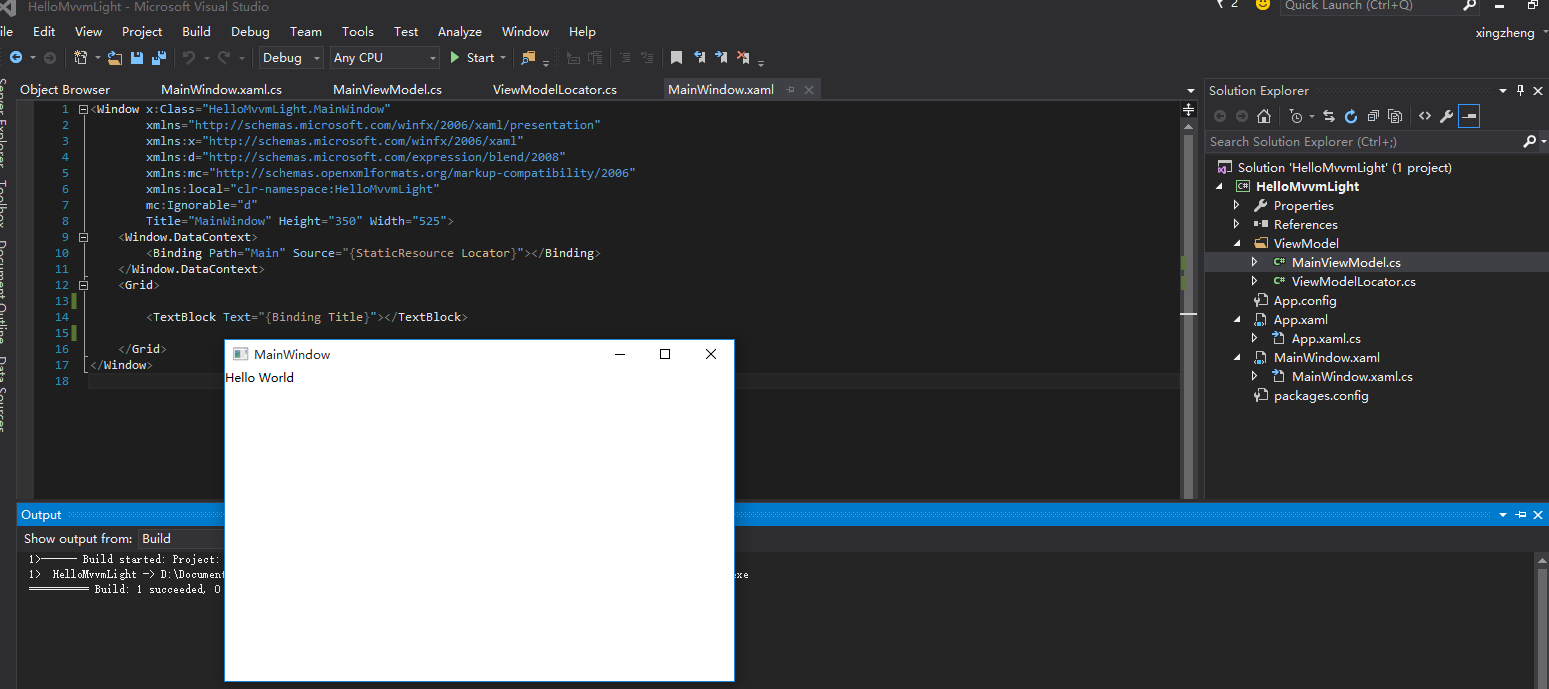Image resolution: width=1549 pixels, height=689 pixels.
Task: Open the Analyze menu
Action: click(460, 31)
